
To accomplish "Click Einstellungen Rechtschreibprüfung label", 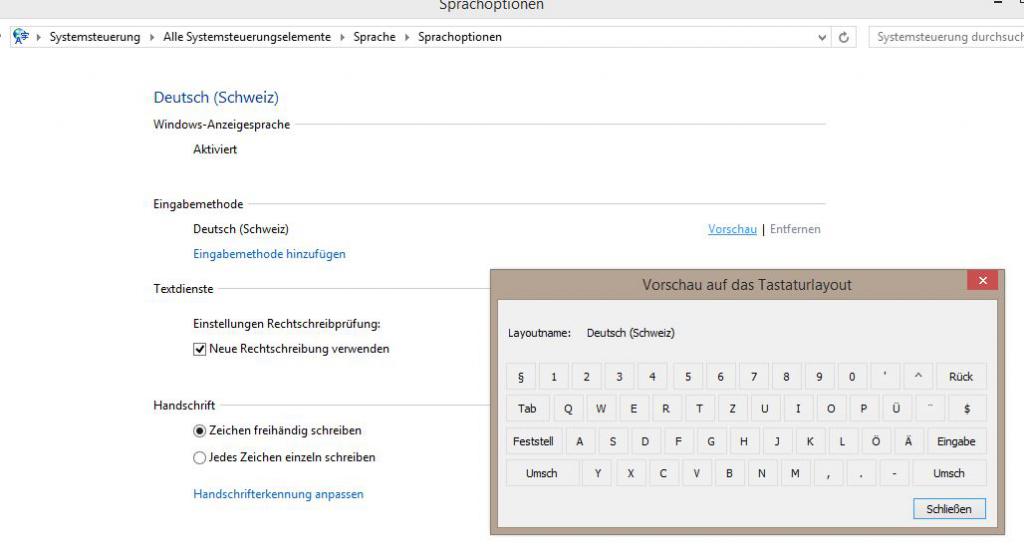I will (287, 324).
